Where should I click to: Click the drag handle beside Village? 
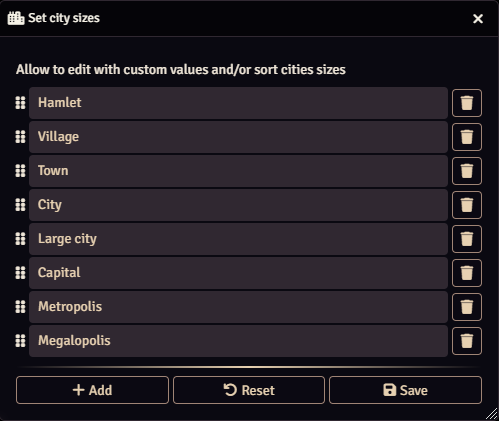point(20,137)
